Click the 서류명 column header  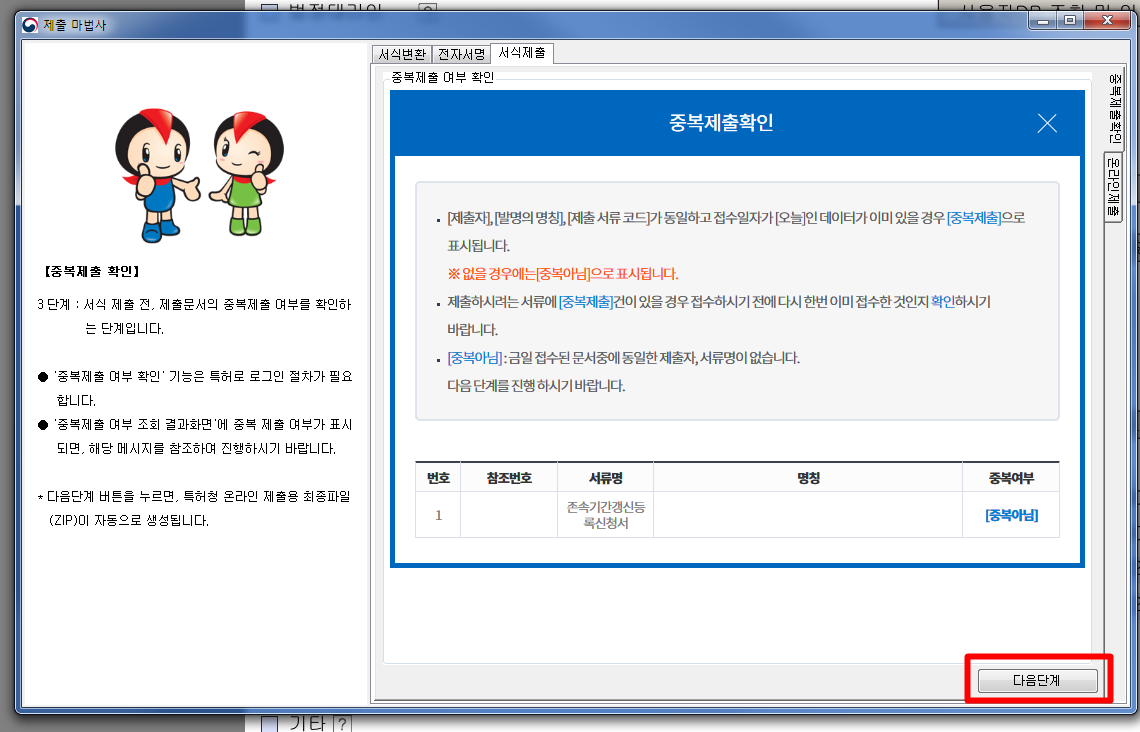(x=606, y=478)
